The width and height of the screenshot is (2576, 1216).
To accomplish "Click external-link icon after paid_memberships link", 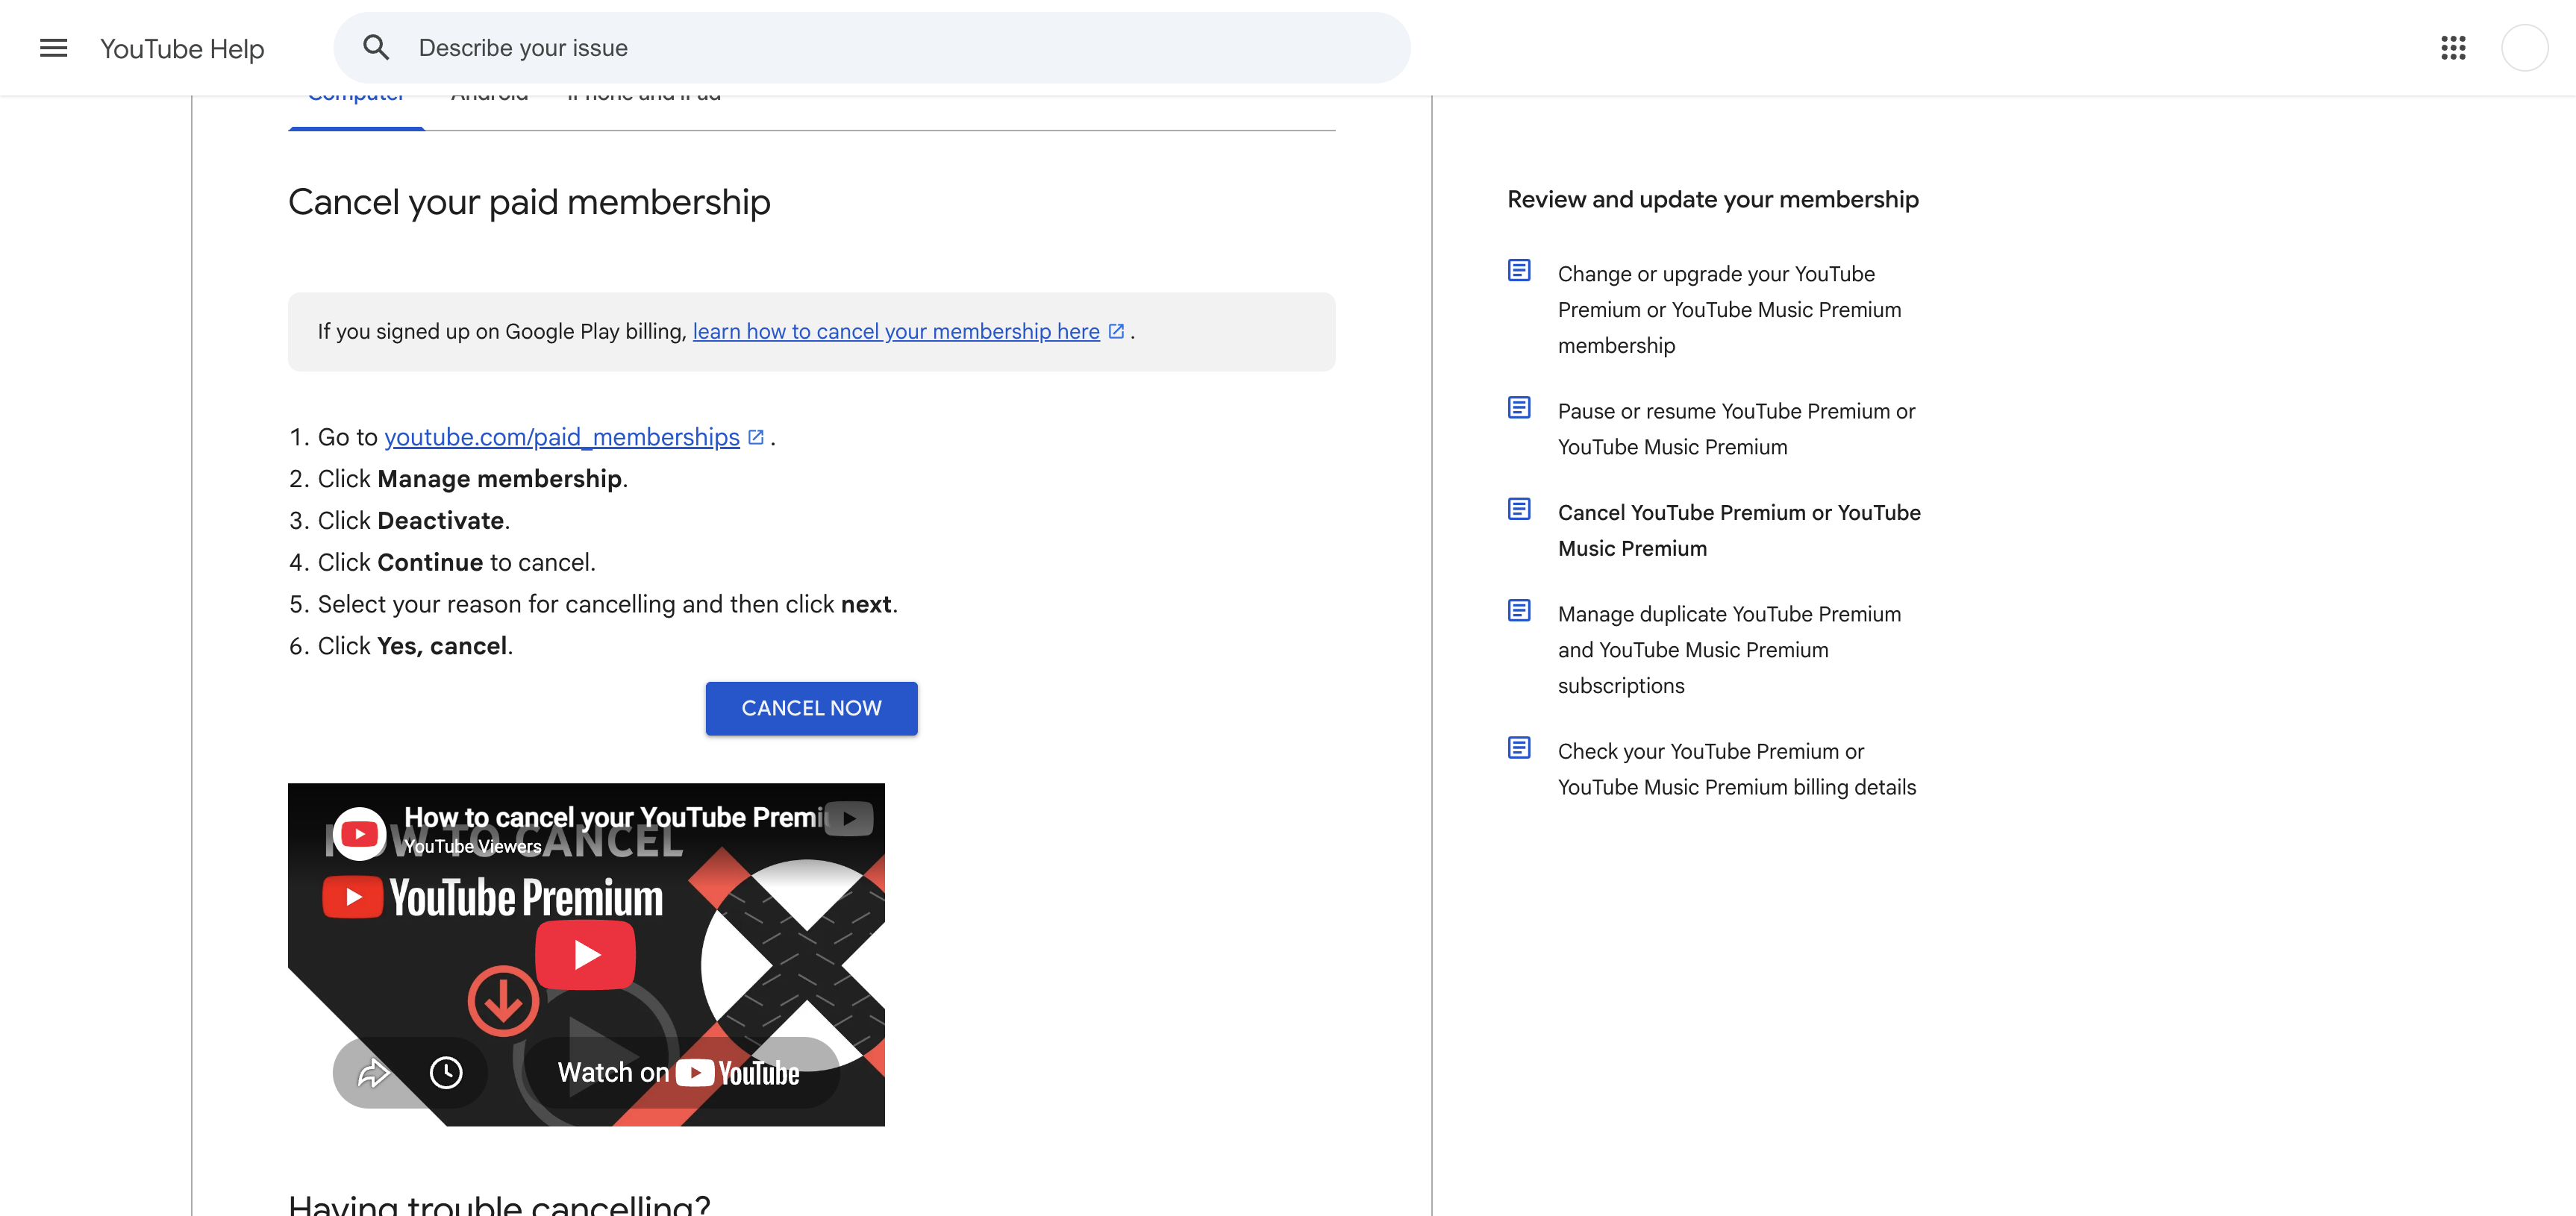I will (x=756, y=437).
